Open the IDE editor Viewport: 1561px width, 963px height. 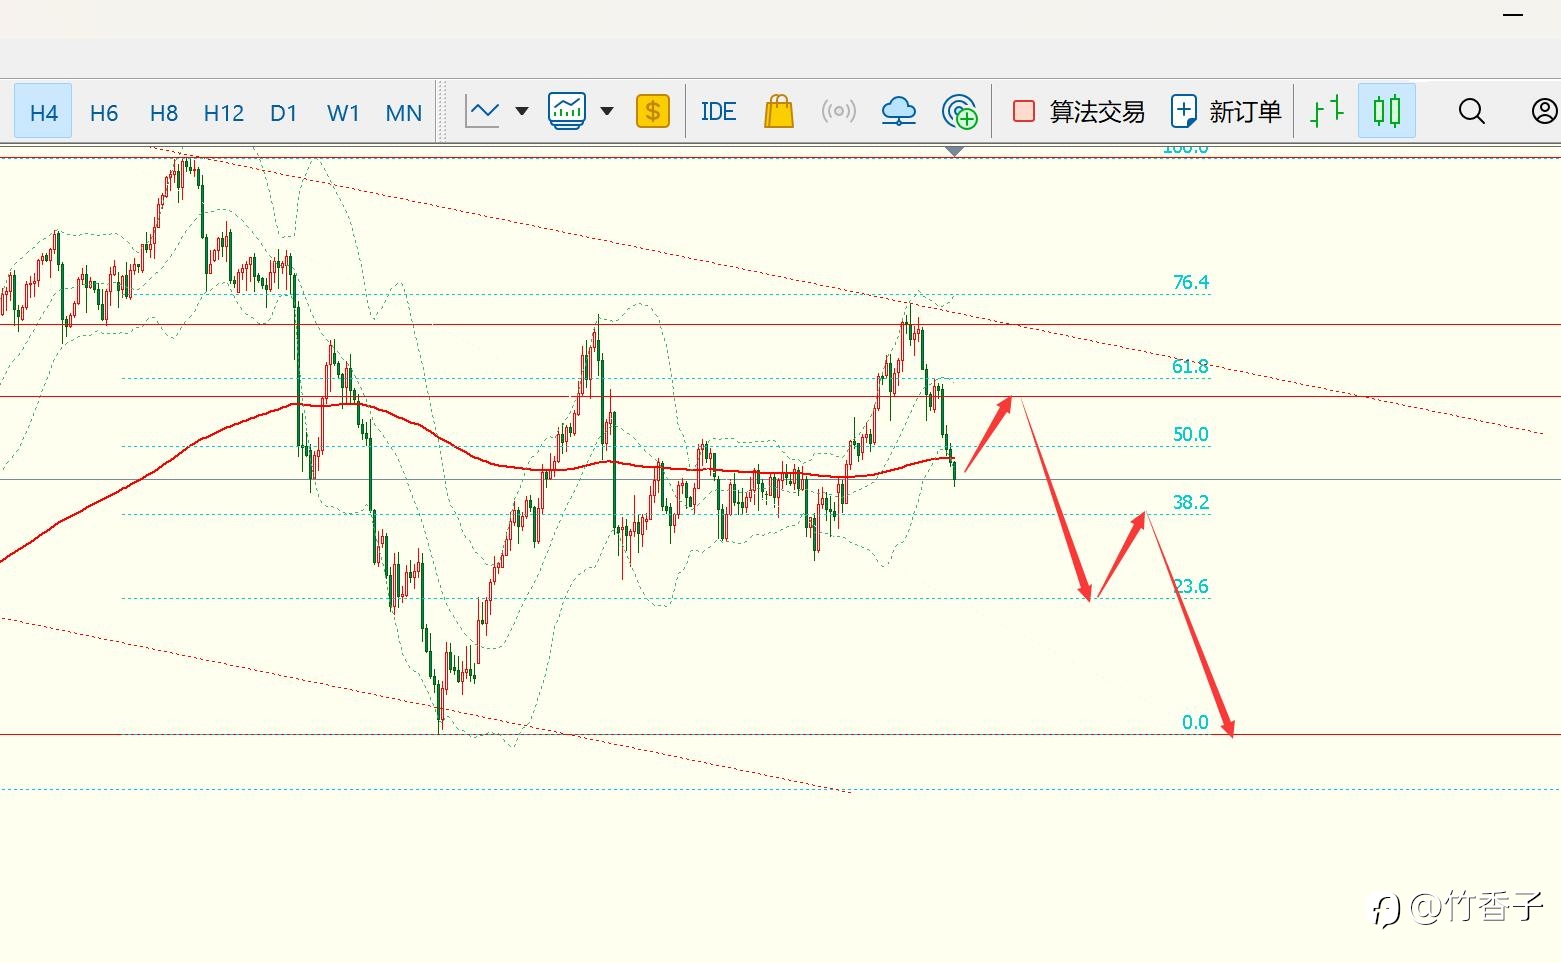click(x=718, y=111)
